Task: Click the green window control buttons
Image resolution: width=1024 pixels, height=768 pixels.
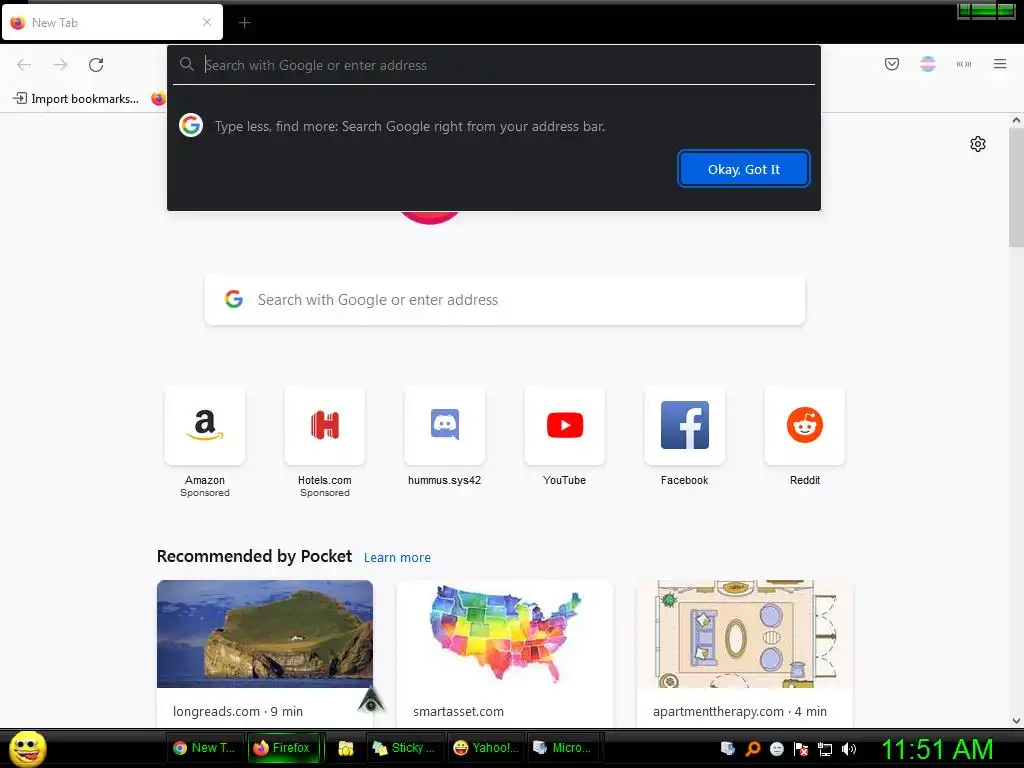Action: click(x=986, y=10)
